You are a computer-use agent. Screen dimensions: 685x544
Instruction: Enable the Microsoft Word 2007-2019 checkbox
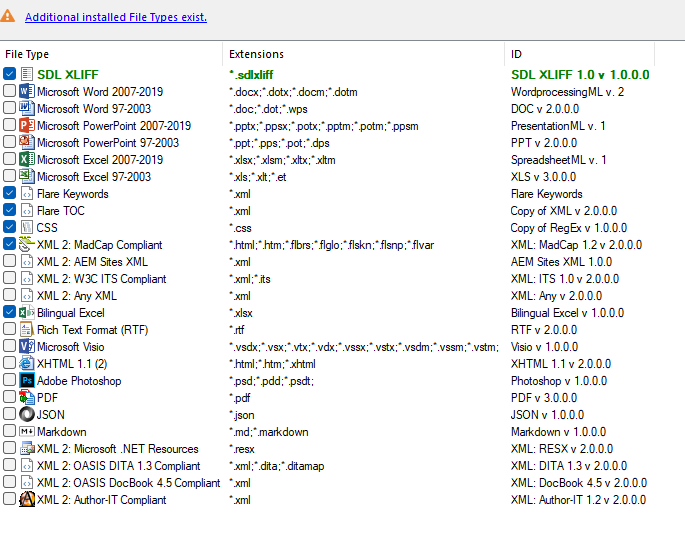point(9,90)
